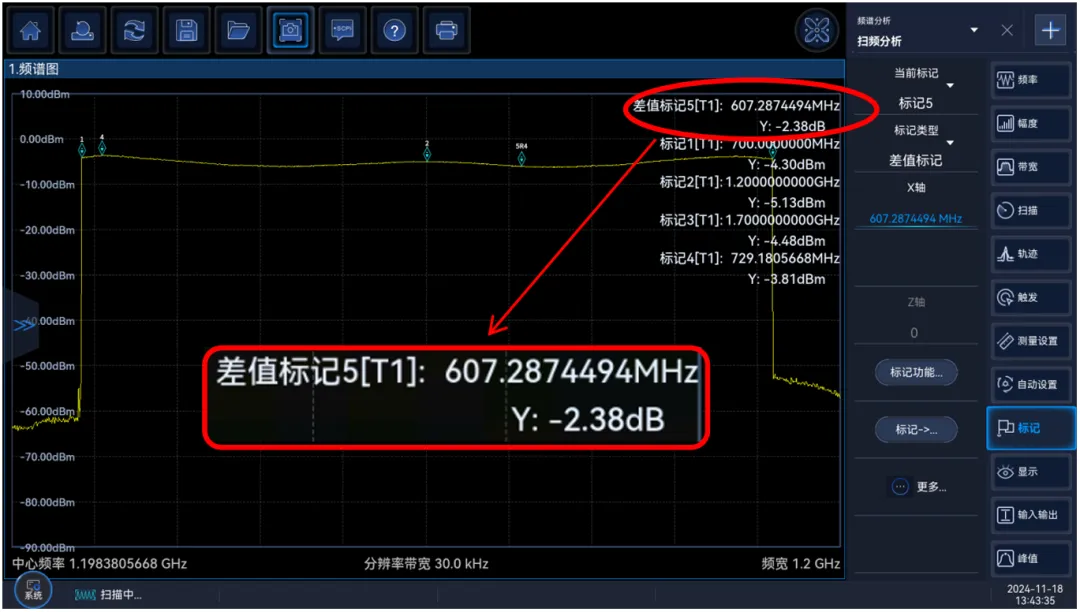Image resolution: width=1080 pixels, height=612 pixels.
Task: Click the X轴 frequency value field
Action: [x=915, y=219]
